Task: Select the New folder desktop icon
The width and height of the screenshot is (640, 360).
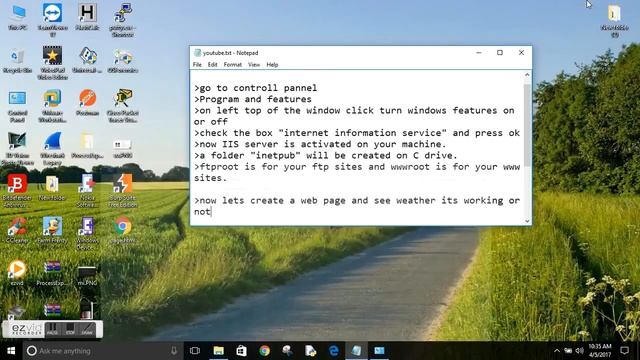Action: coord(52,187)
